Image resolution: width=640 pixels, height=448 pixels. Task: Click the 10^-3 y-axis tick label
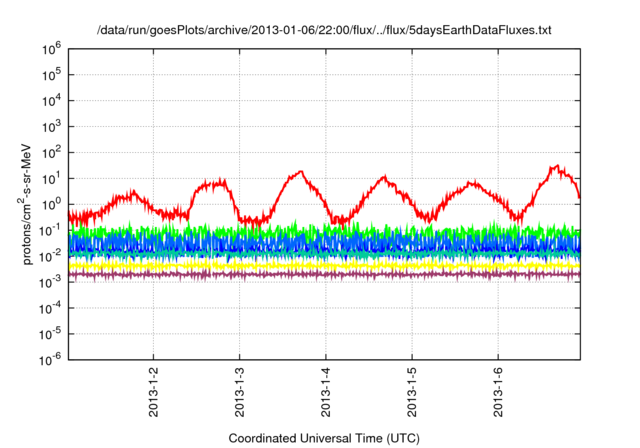(x=51, y=282)
